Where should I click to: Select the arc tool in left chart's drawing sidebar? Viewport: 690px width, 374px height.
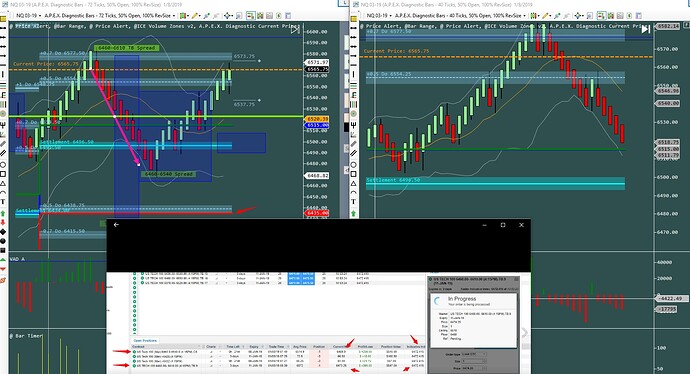click(x=3, y=192)
